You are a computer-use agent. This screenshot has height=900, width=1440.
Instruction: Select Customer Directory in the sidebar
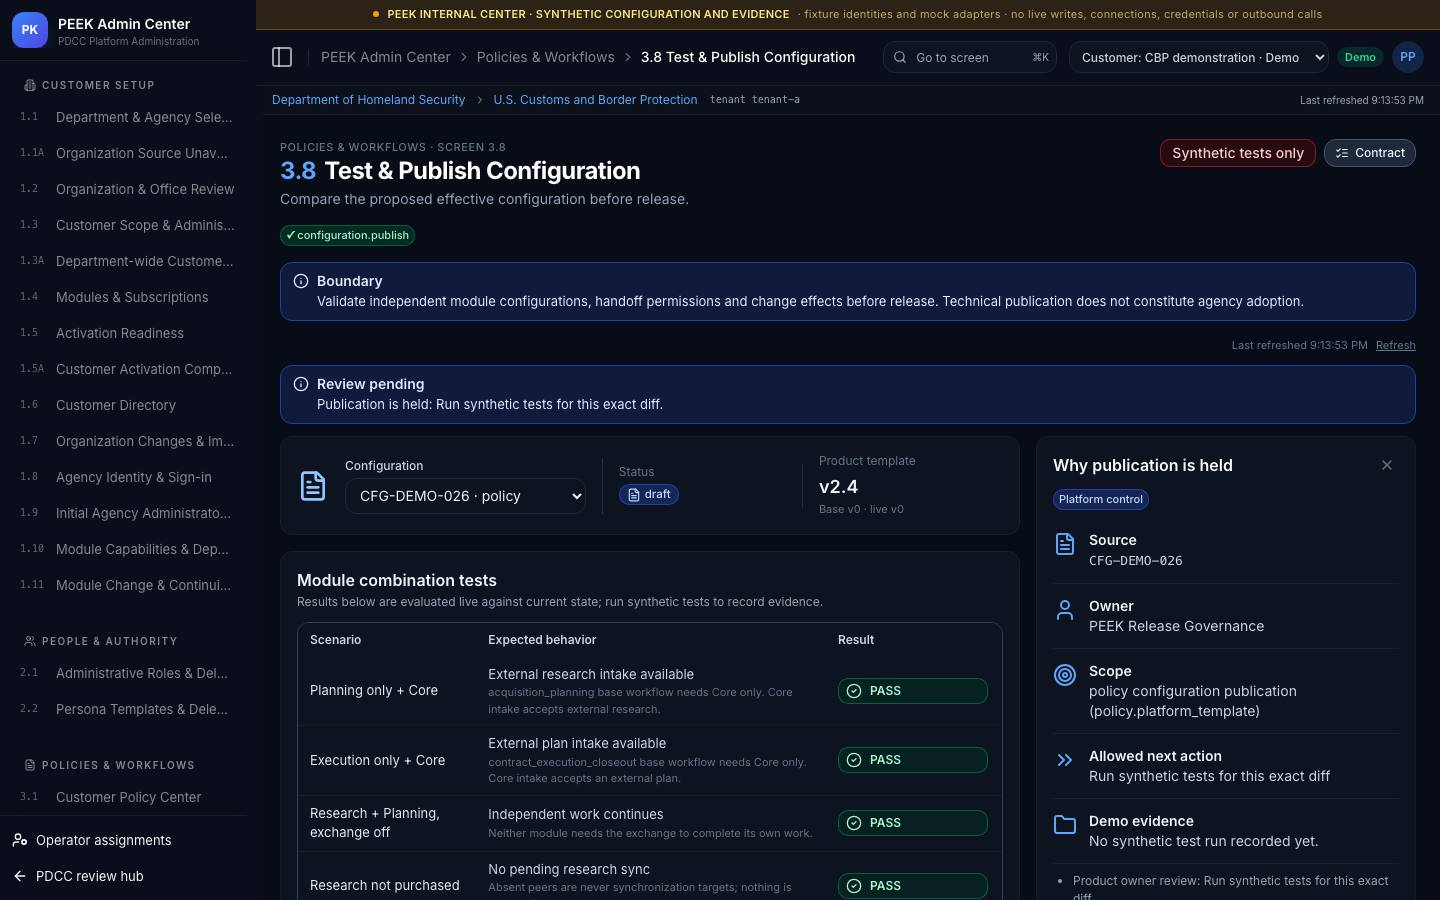click(128, 405)
